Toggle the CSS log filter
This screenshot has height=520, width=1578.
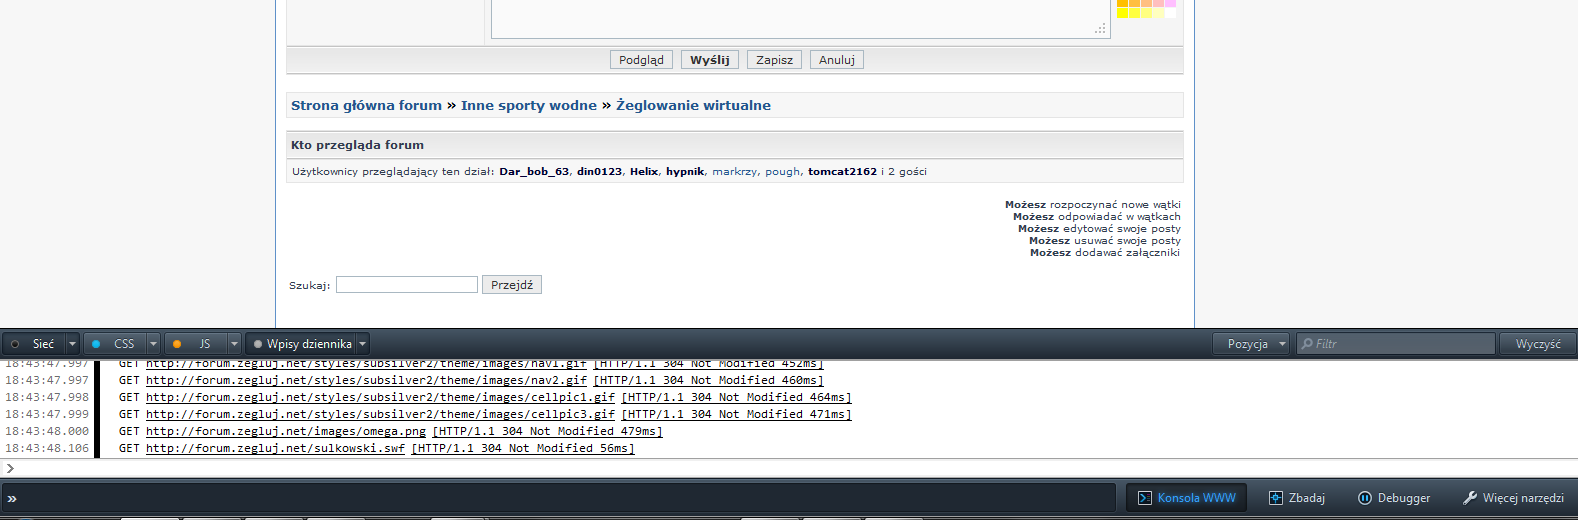click(114, 344)
